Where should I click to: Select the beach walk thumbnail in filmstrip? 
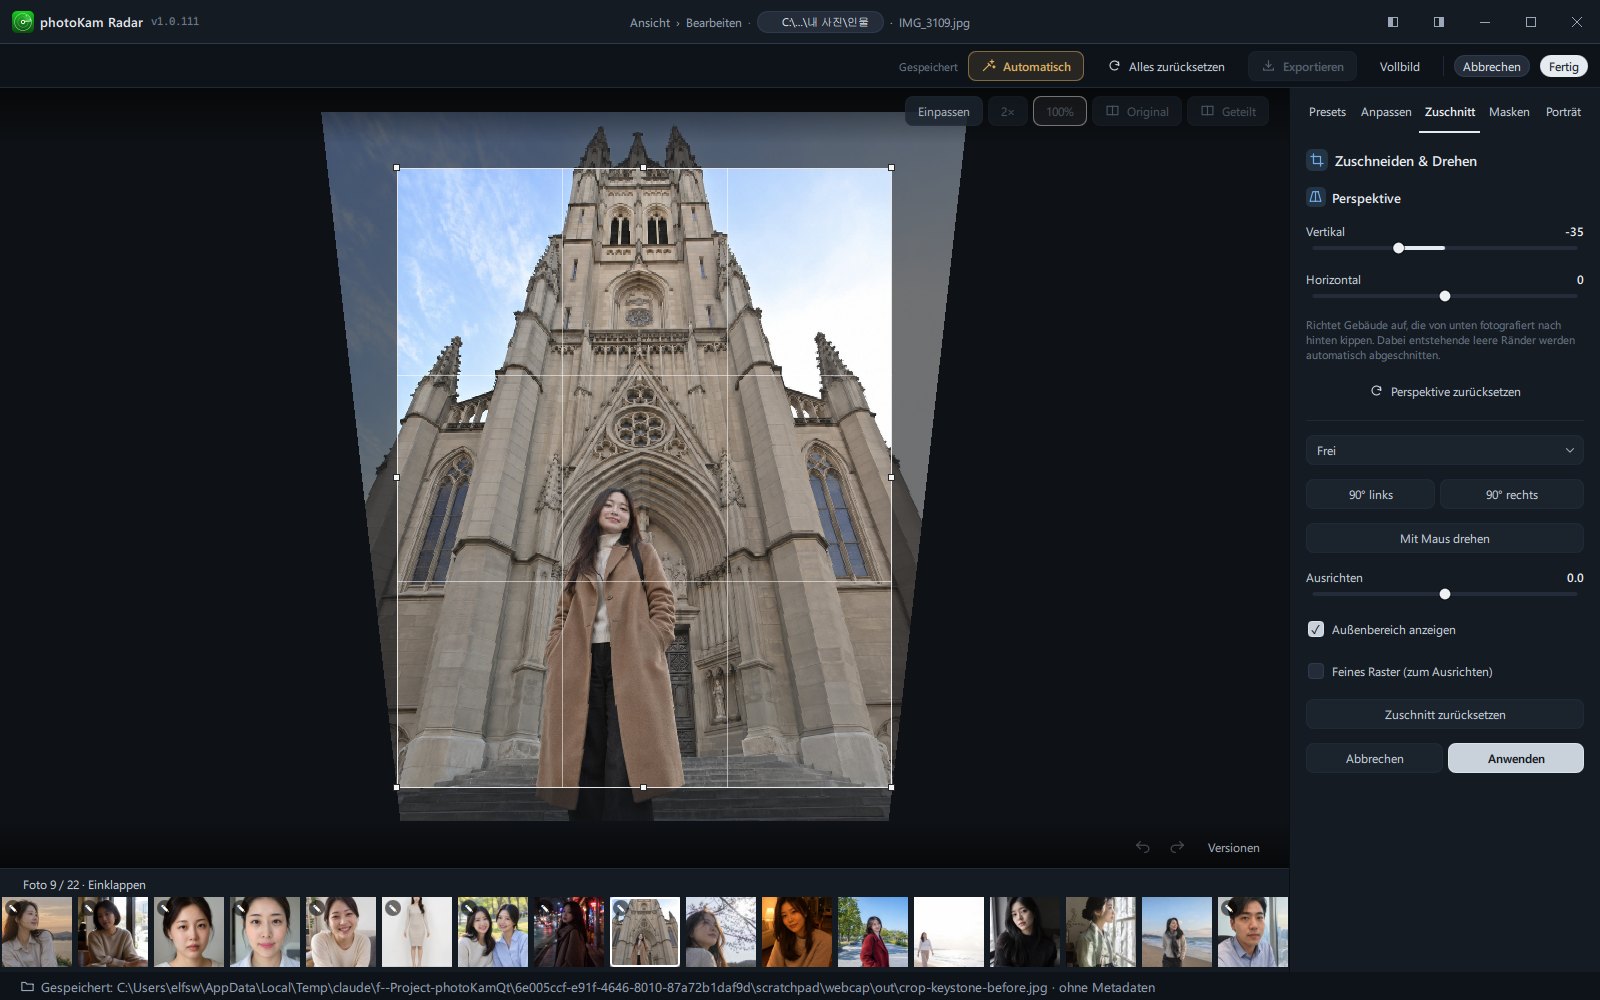(949, 932)
